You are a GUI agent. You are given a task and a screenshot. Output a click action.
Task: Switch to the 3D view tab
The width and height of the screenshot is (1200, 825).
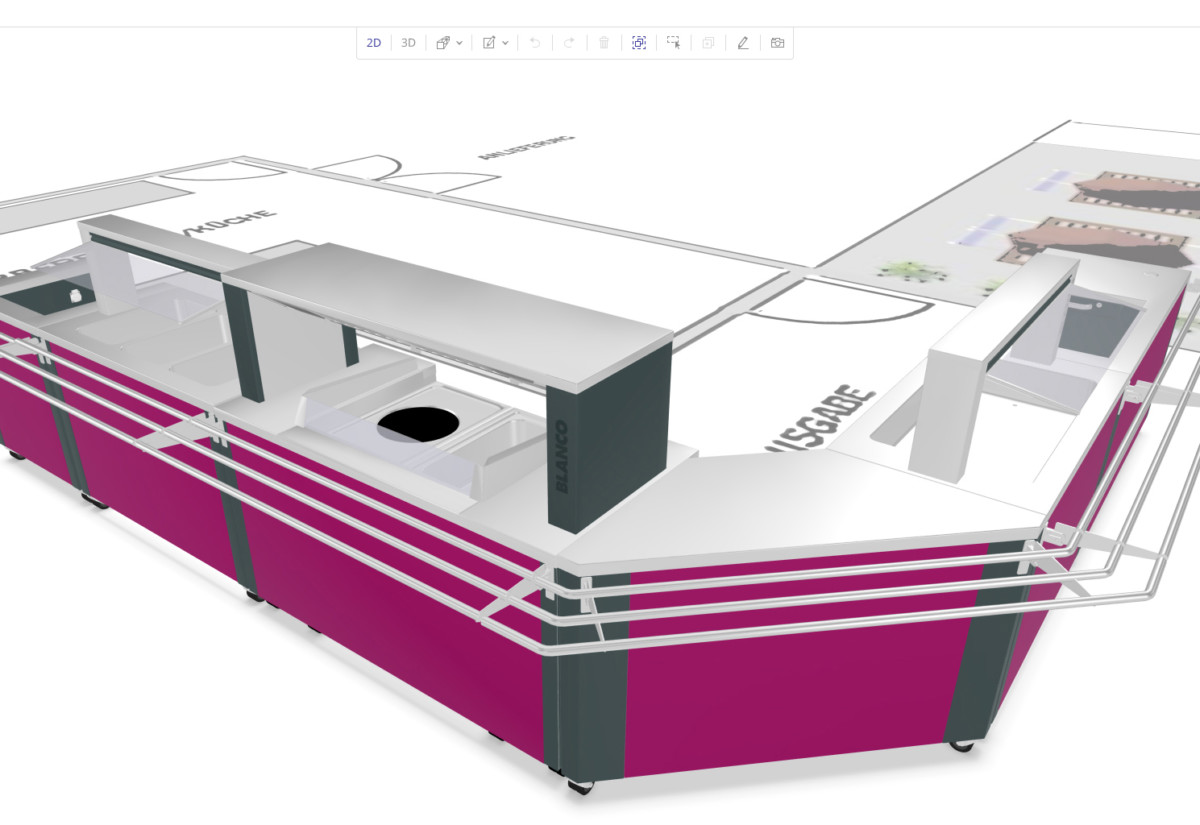coord(407,43)
